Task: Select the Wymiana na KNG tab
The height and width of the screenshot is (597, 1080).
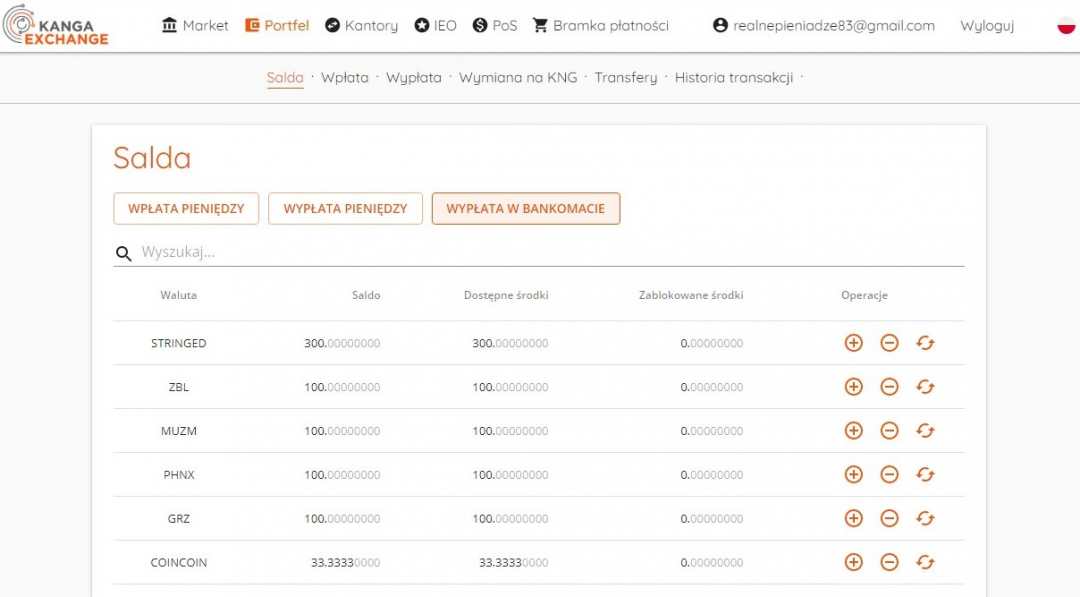Action: click(518, 77)
